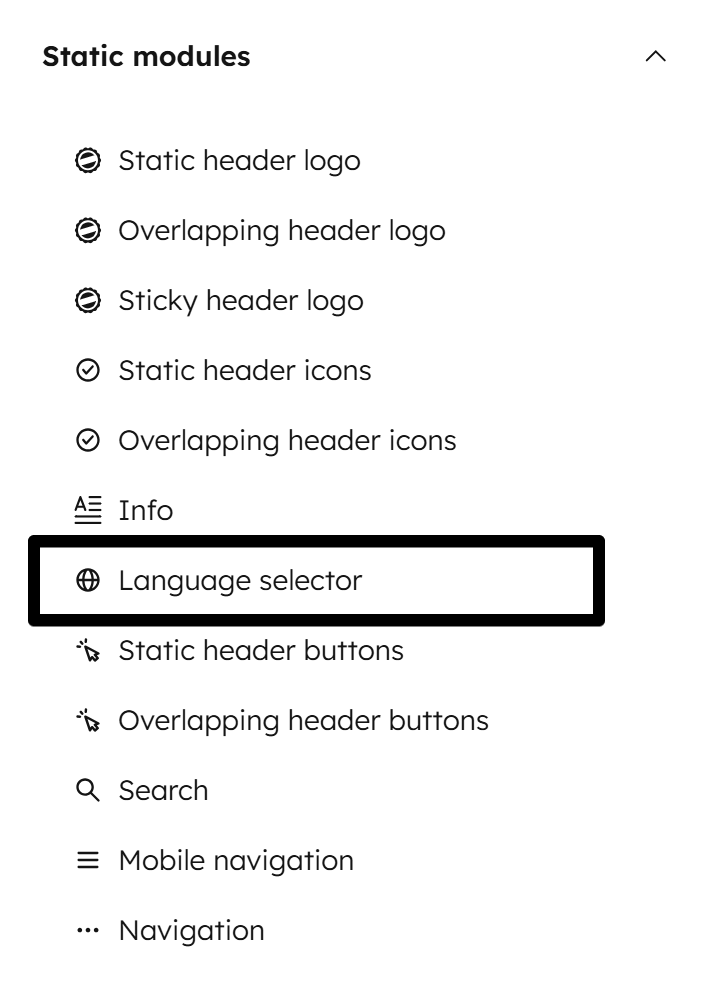Select the Overlapping header logo globe icon
Viewport: 720px width, 1004px height.
pyautogui.click(x=91, y=229)
